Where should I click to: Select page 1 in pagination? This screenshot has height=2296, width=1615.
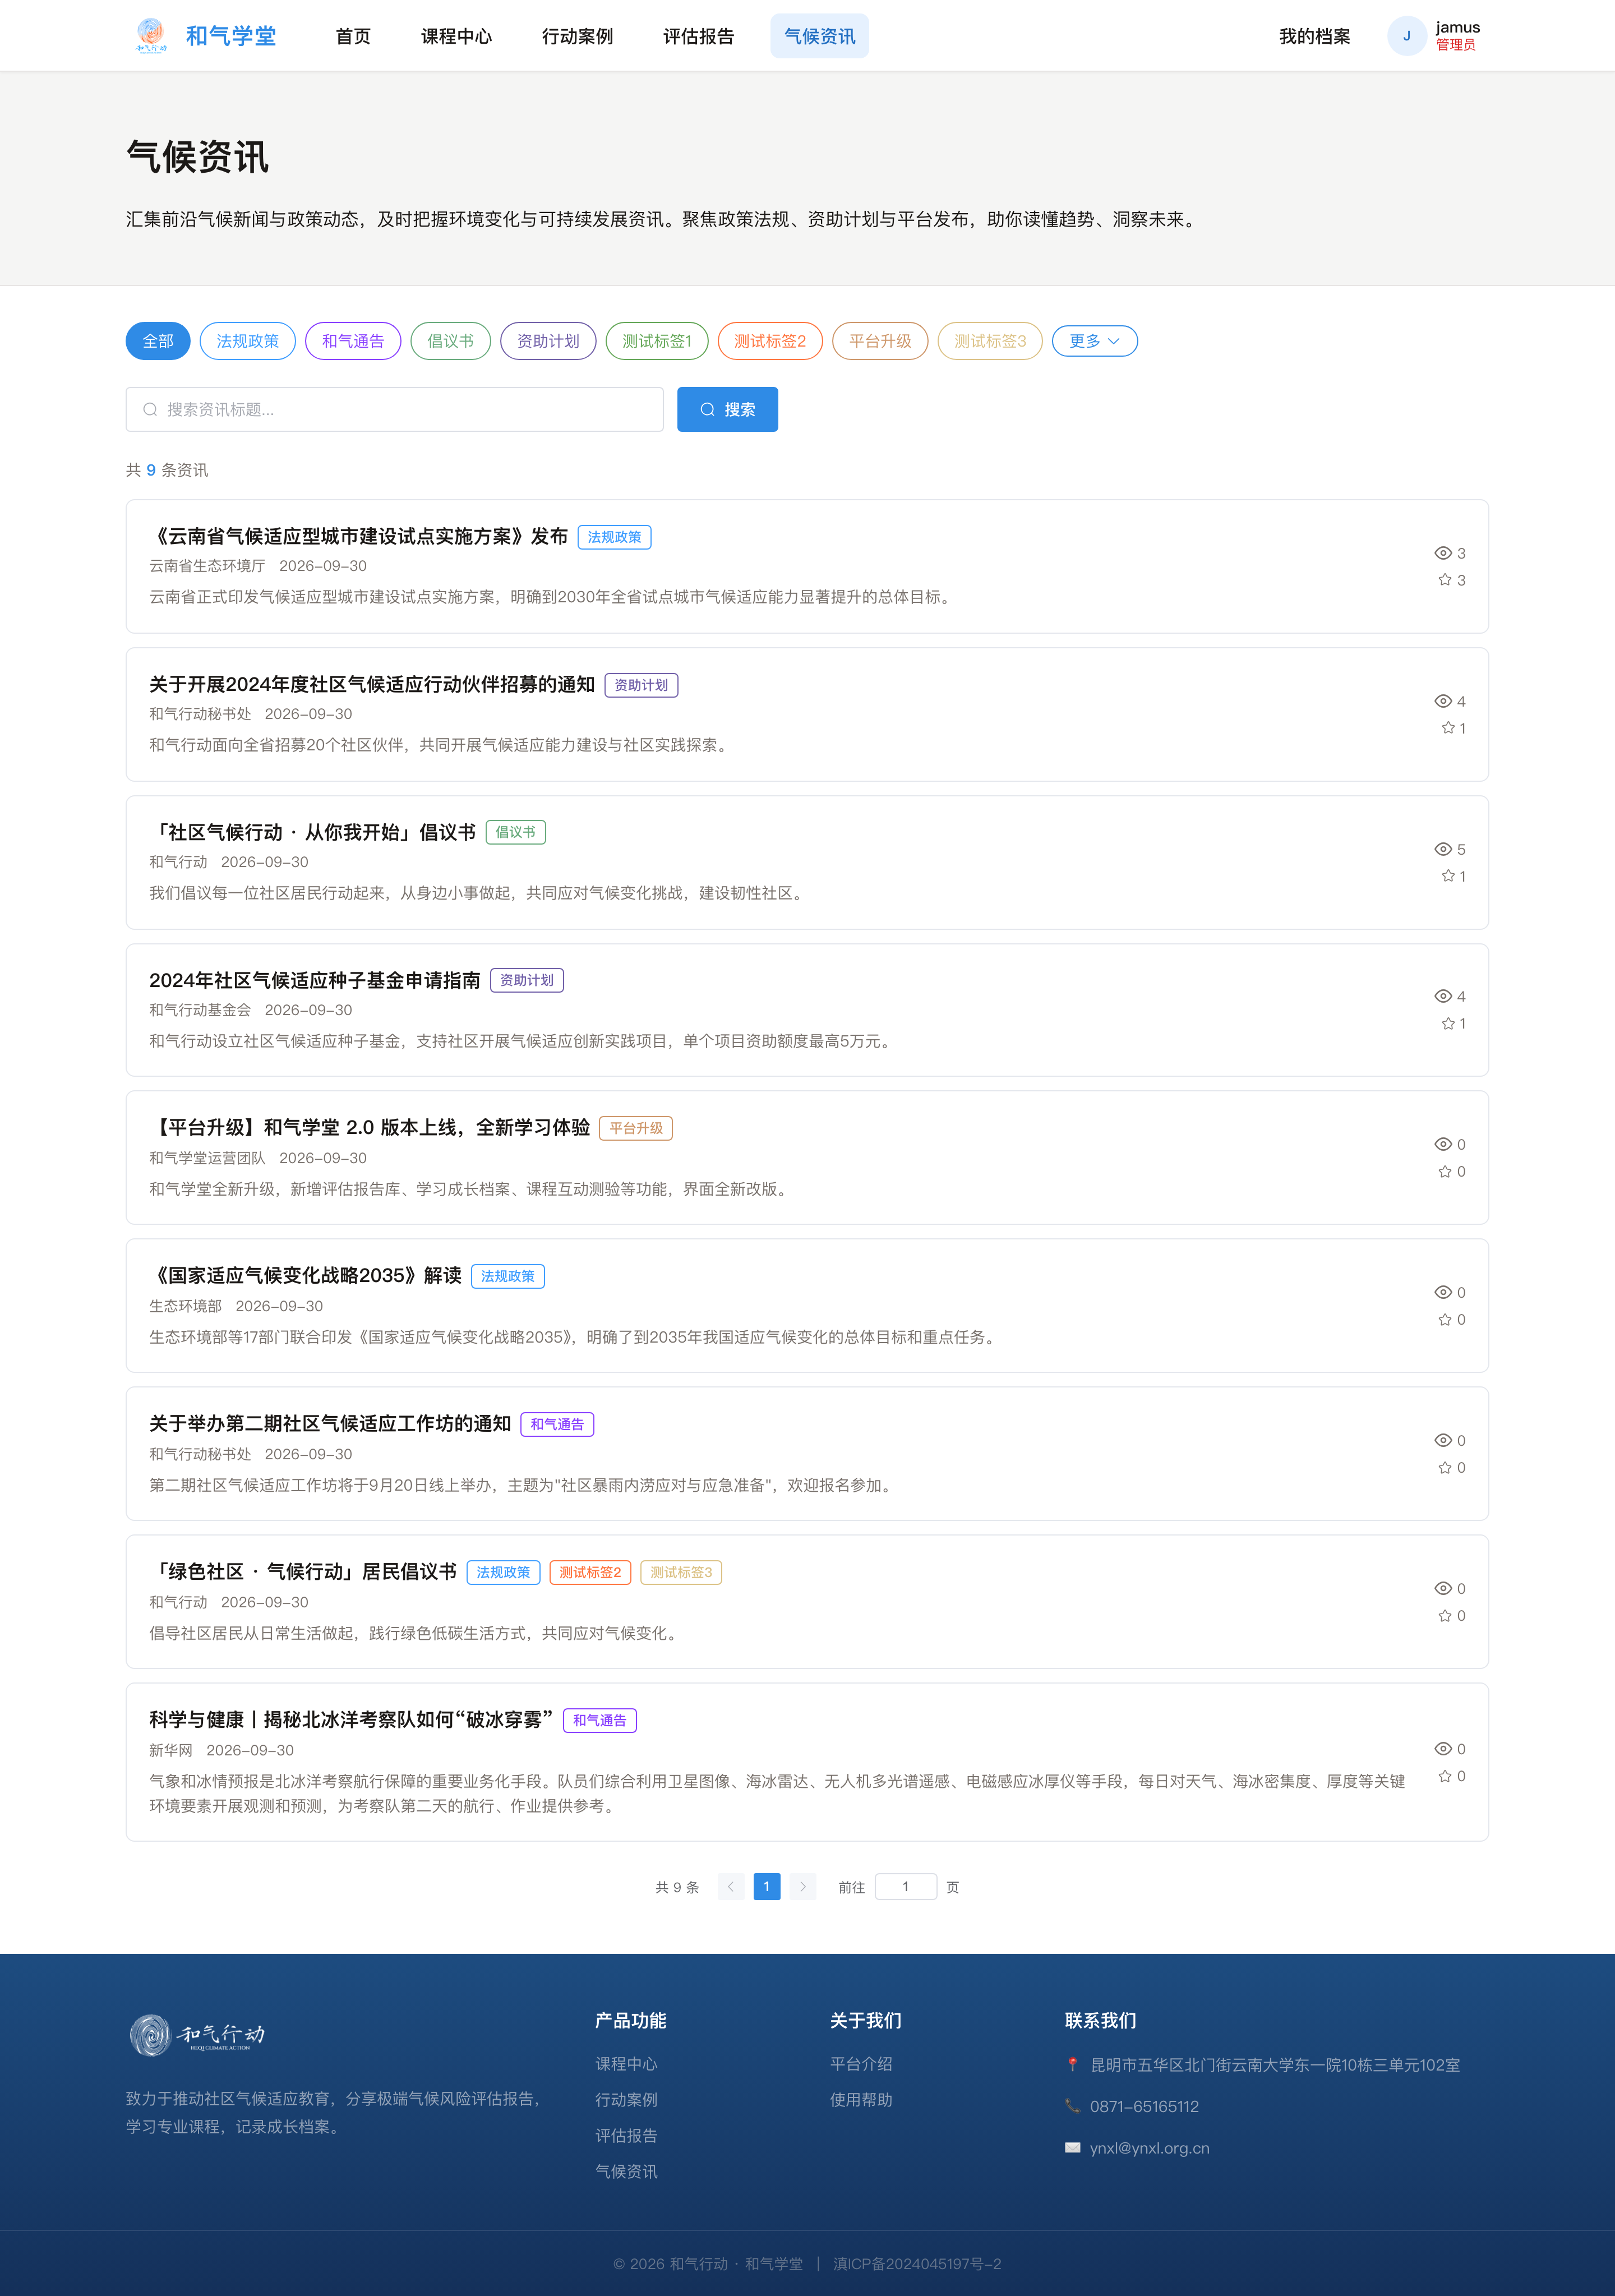click(x=767, y=1886)
